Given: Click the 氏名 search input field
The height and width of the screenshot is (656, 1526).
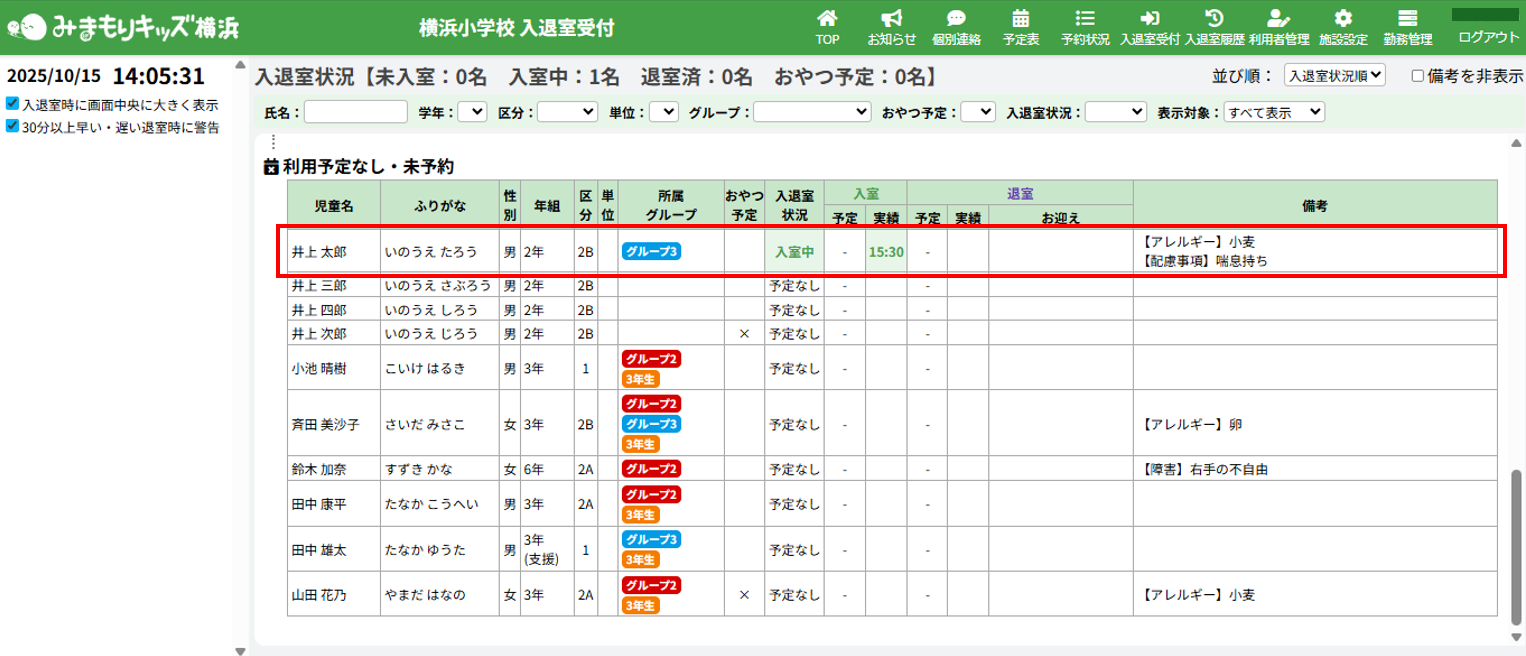Looking at the screenshot, I should point(355,113).
